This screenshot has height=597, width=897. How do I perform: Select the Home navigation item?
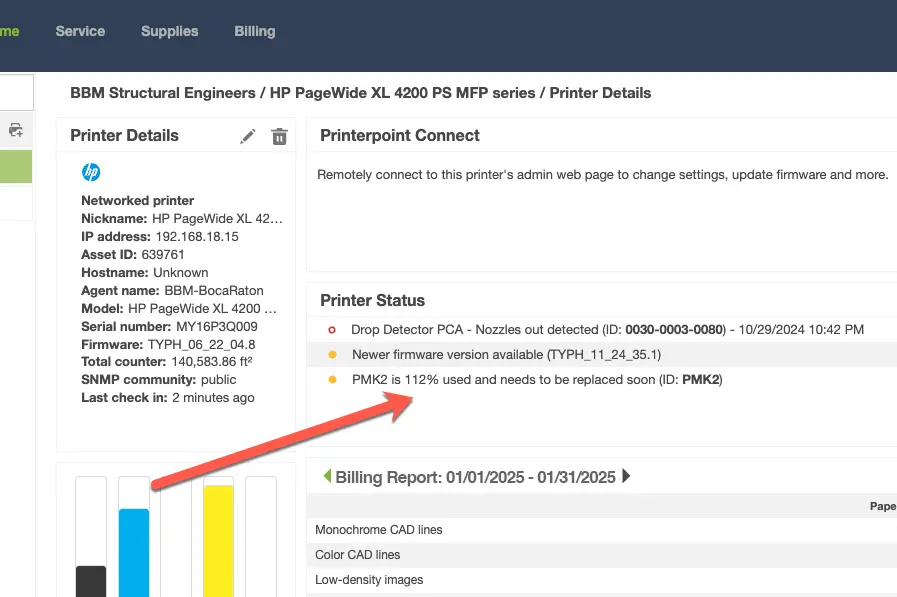point(8,31)
